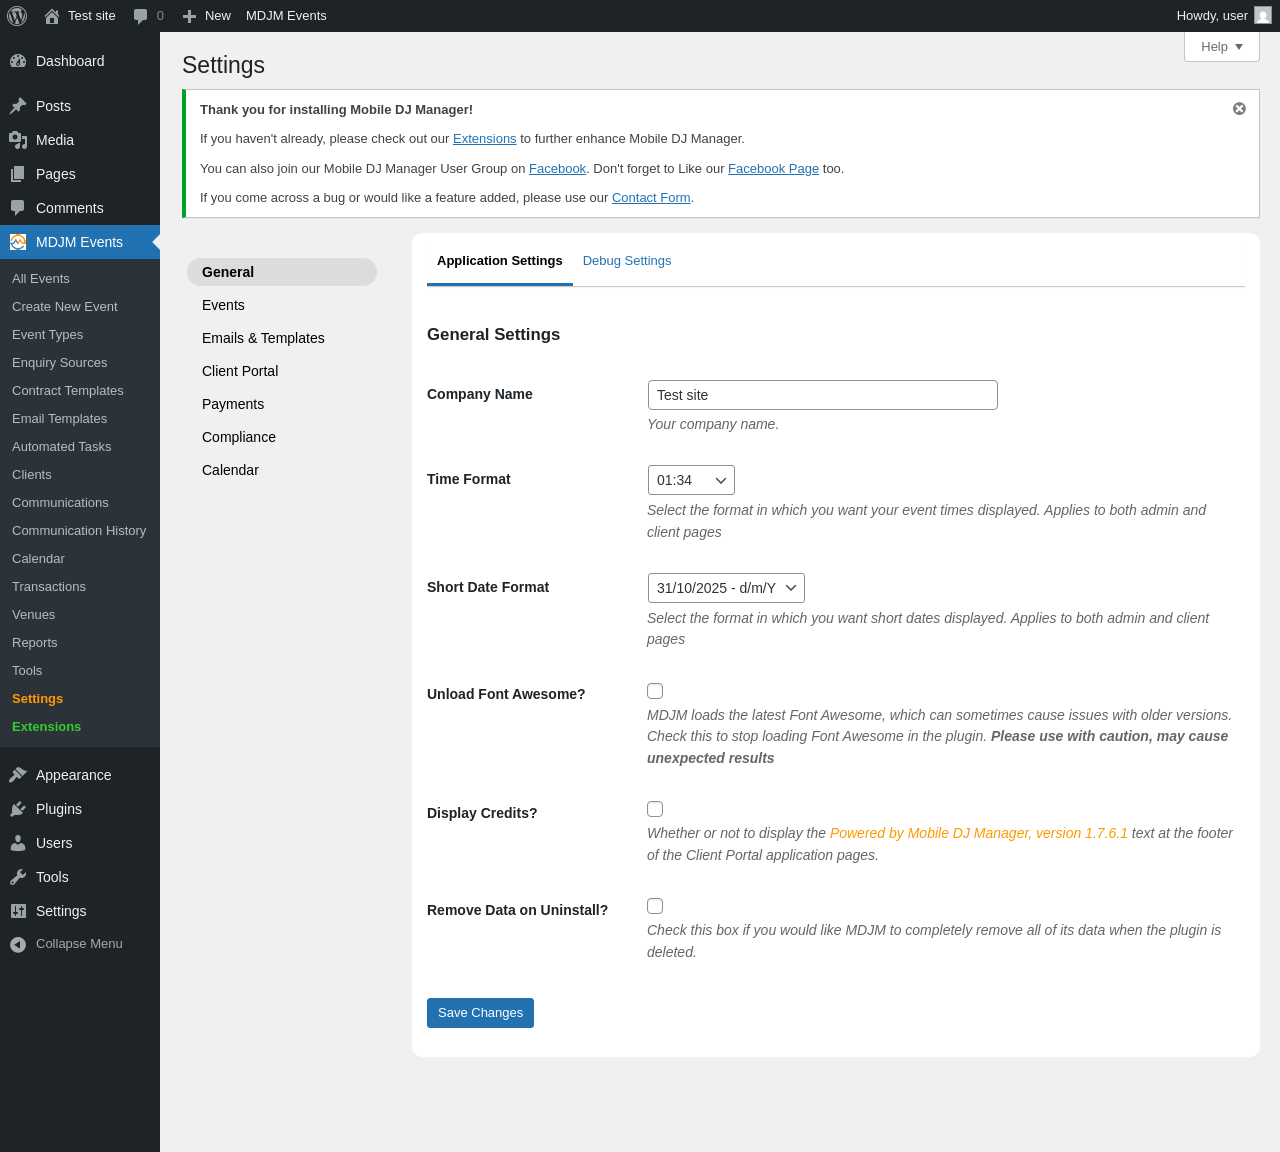Open the Short Date Format dropdown
The width and height of the screenshot is (1280, 1152).
coord(726,588)
